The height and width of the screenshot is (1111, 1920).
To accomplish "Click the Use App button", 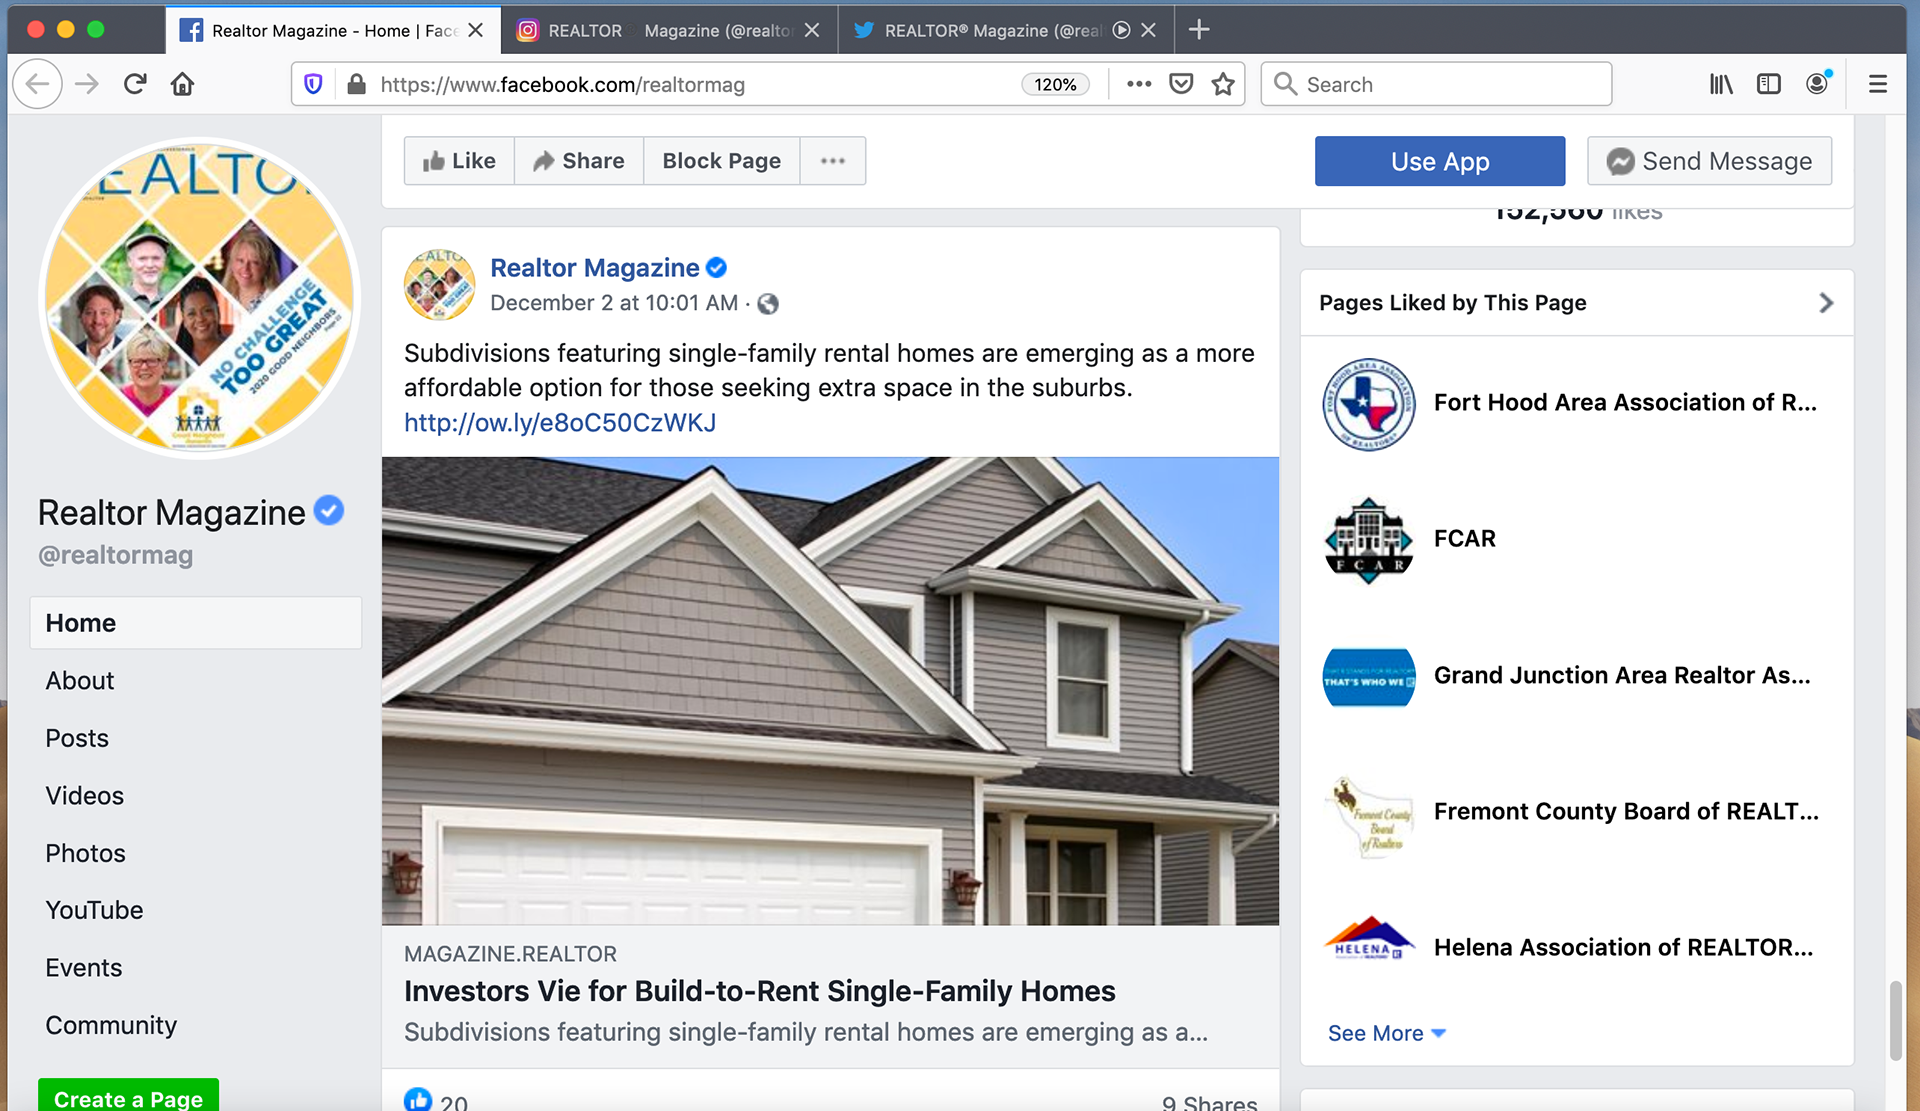I will coord(1440,161).
